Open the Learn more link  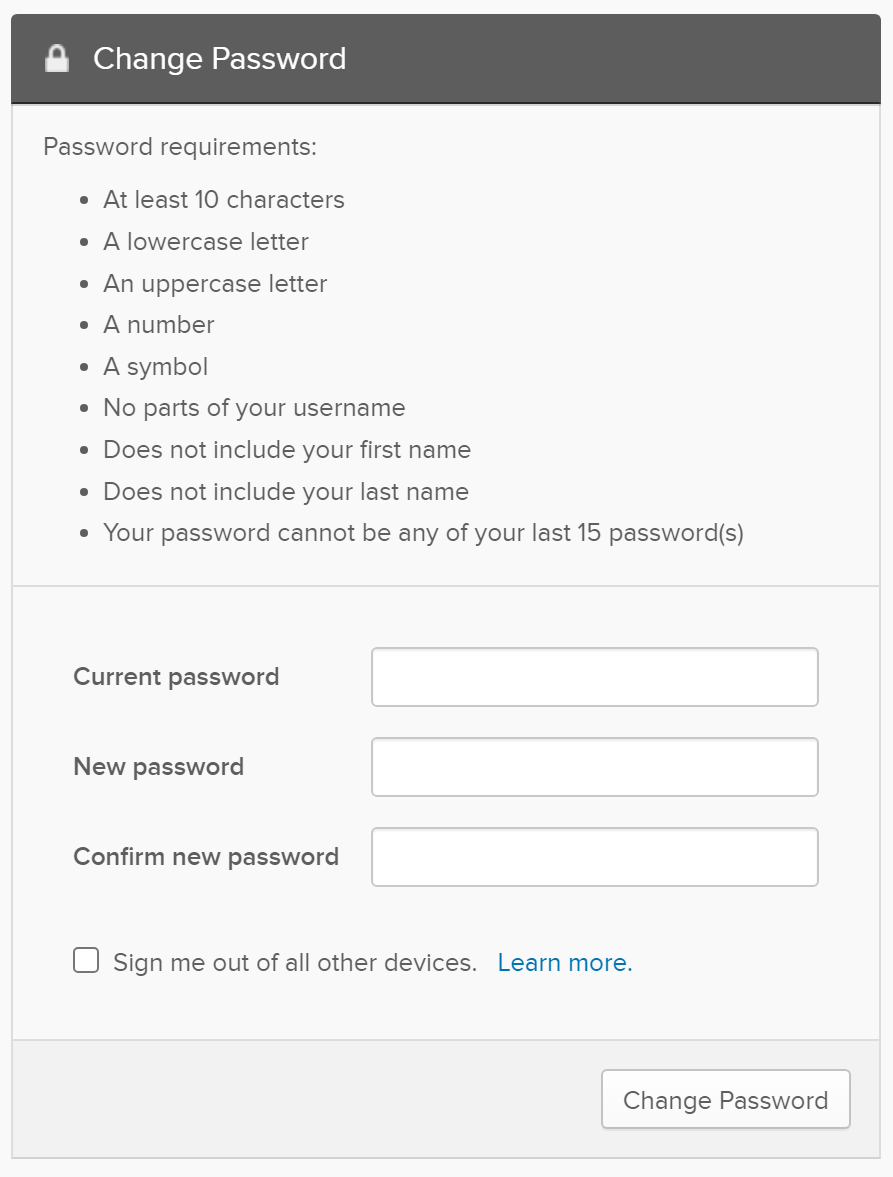tap(564, 963)
